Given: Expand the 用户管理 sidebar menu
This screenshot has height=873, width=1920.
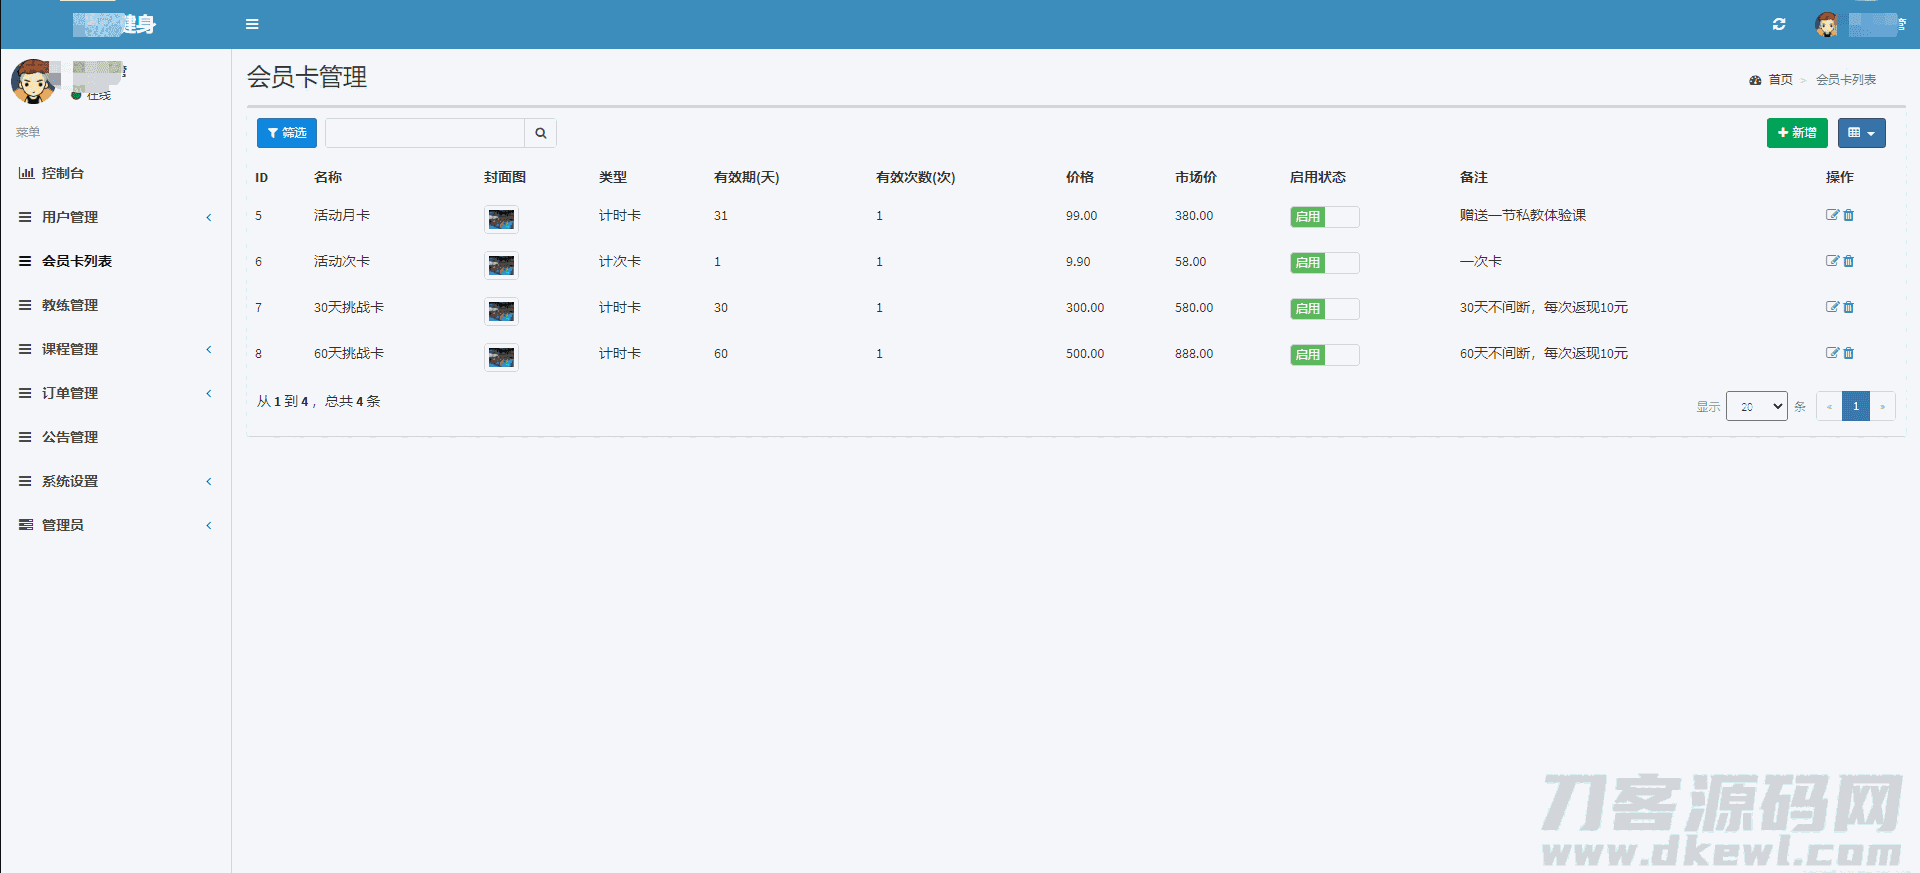Looking at the screenshot, I should (x=70, y=217).
